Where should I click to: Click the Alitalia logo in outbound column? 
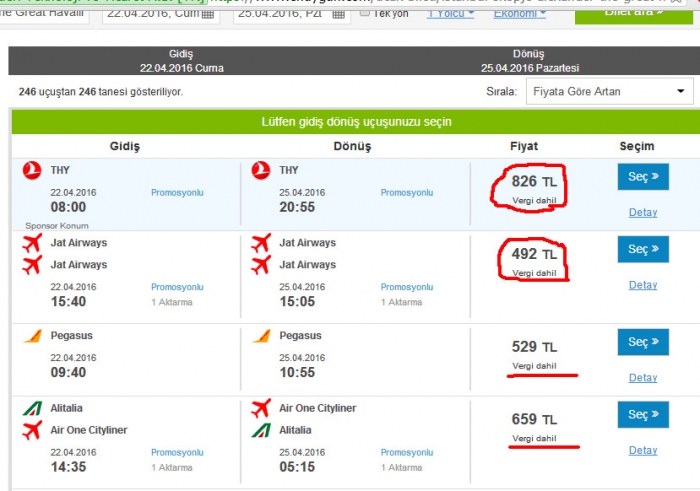[32, 408]
